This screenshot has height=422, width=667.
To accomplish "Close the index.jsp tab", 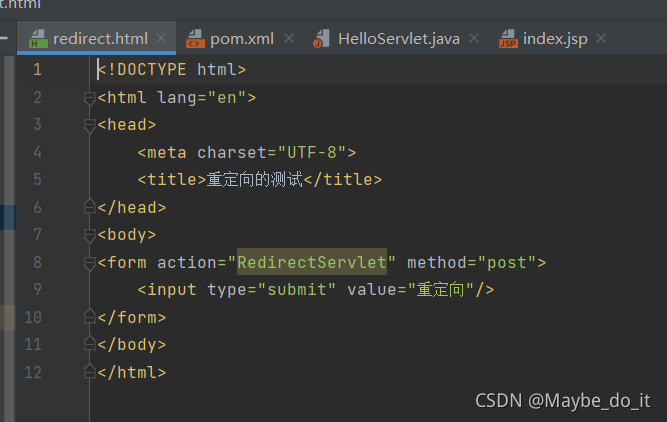I will tap(601, 39).
